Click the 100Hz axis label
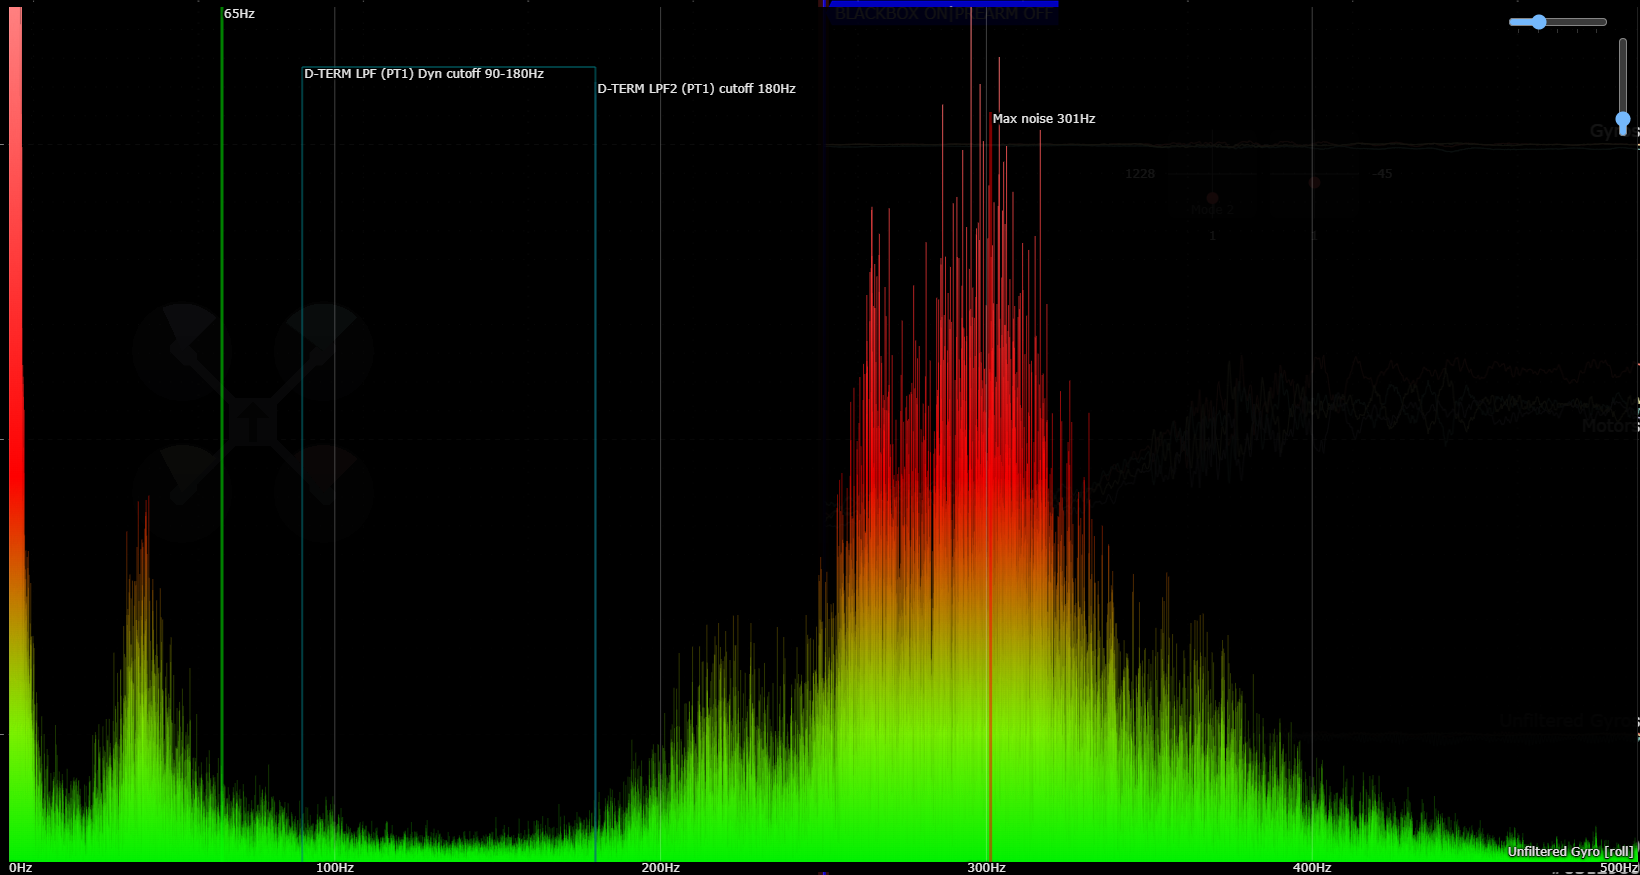This screenshot has height=875, width=1640. (x=335, y=868)
